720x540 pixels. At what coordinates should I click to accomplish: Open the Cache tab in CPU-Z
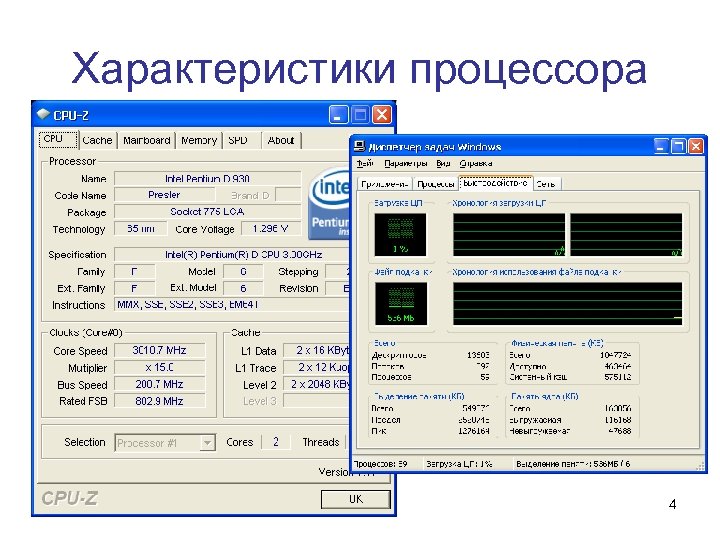click(97, 141)
